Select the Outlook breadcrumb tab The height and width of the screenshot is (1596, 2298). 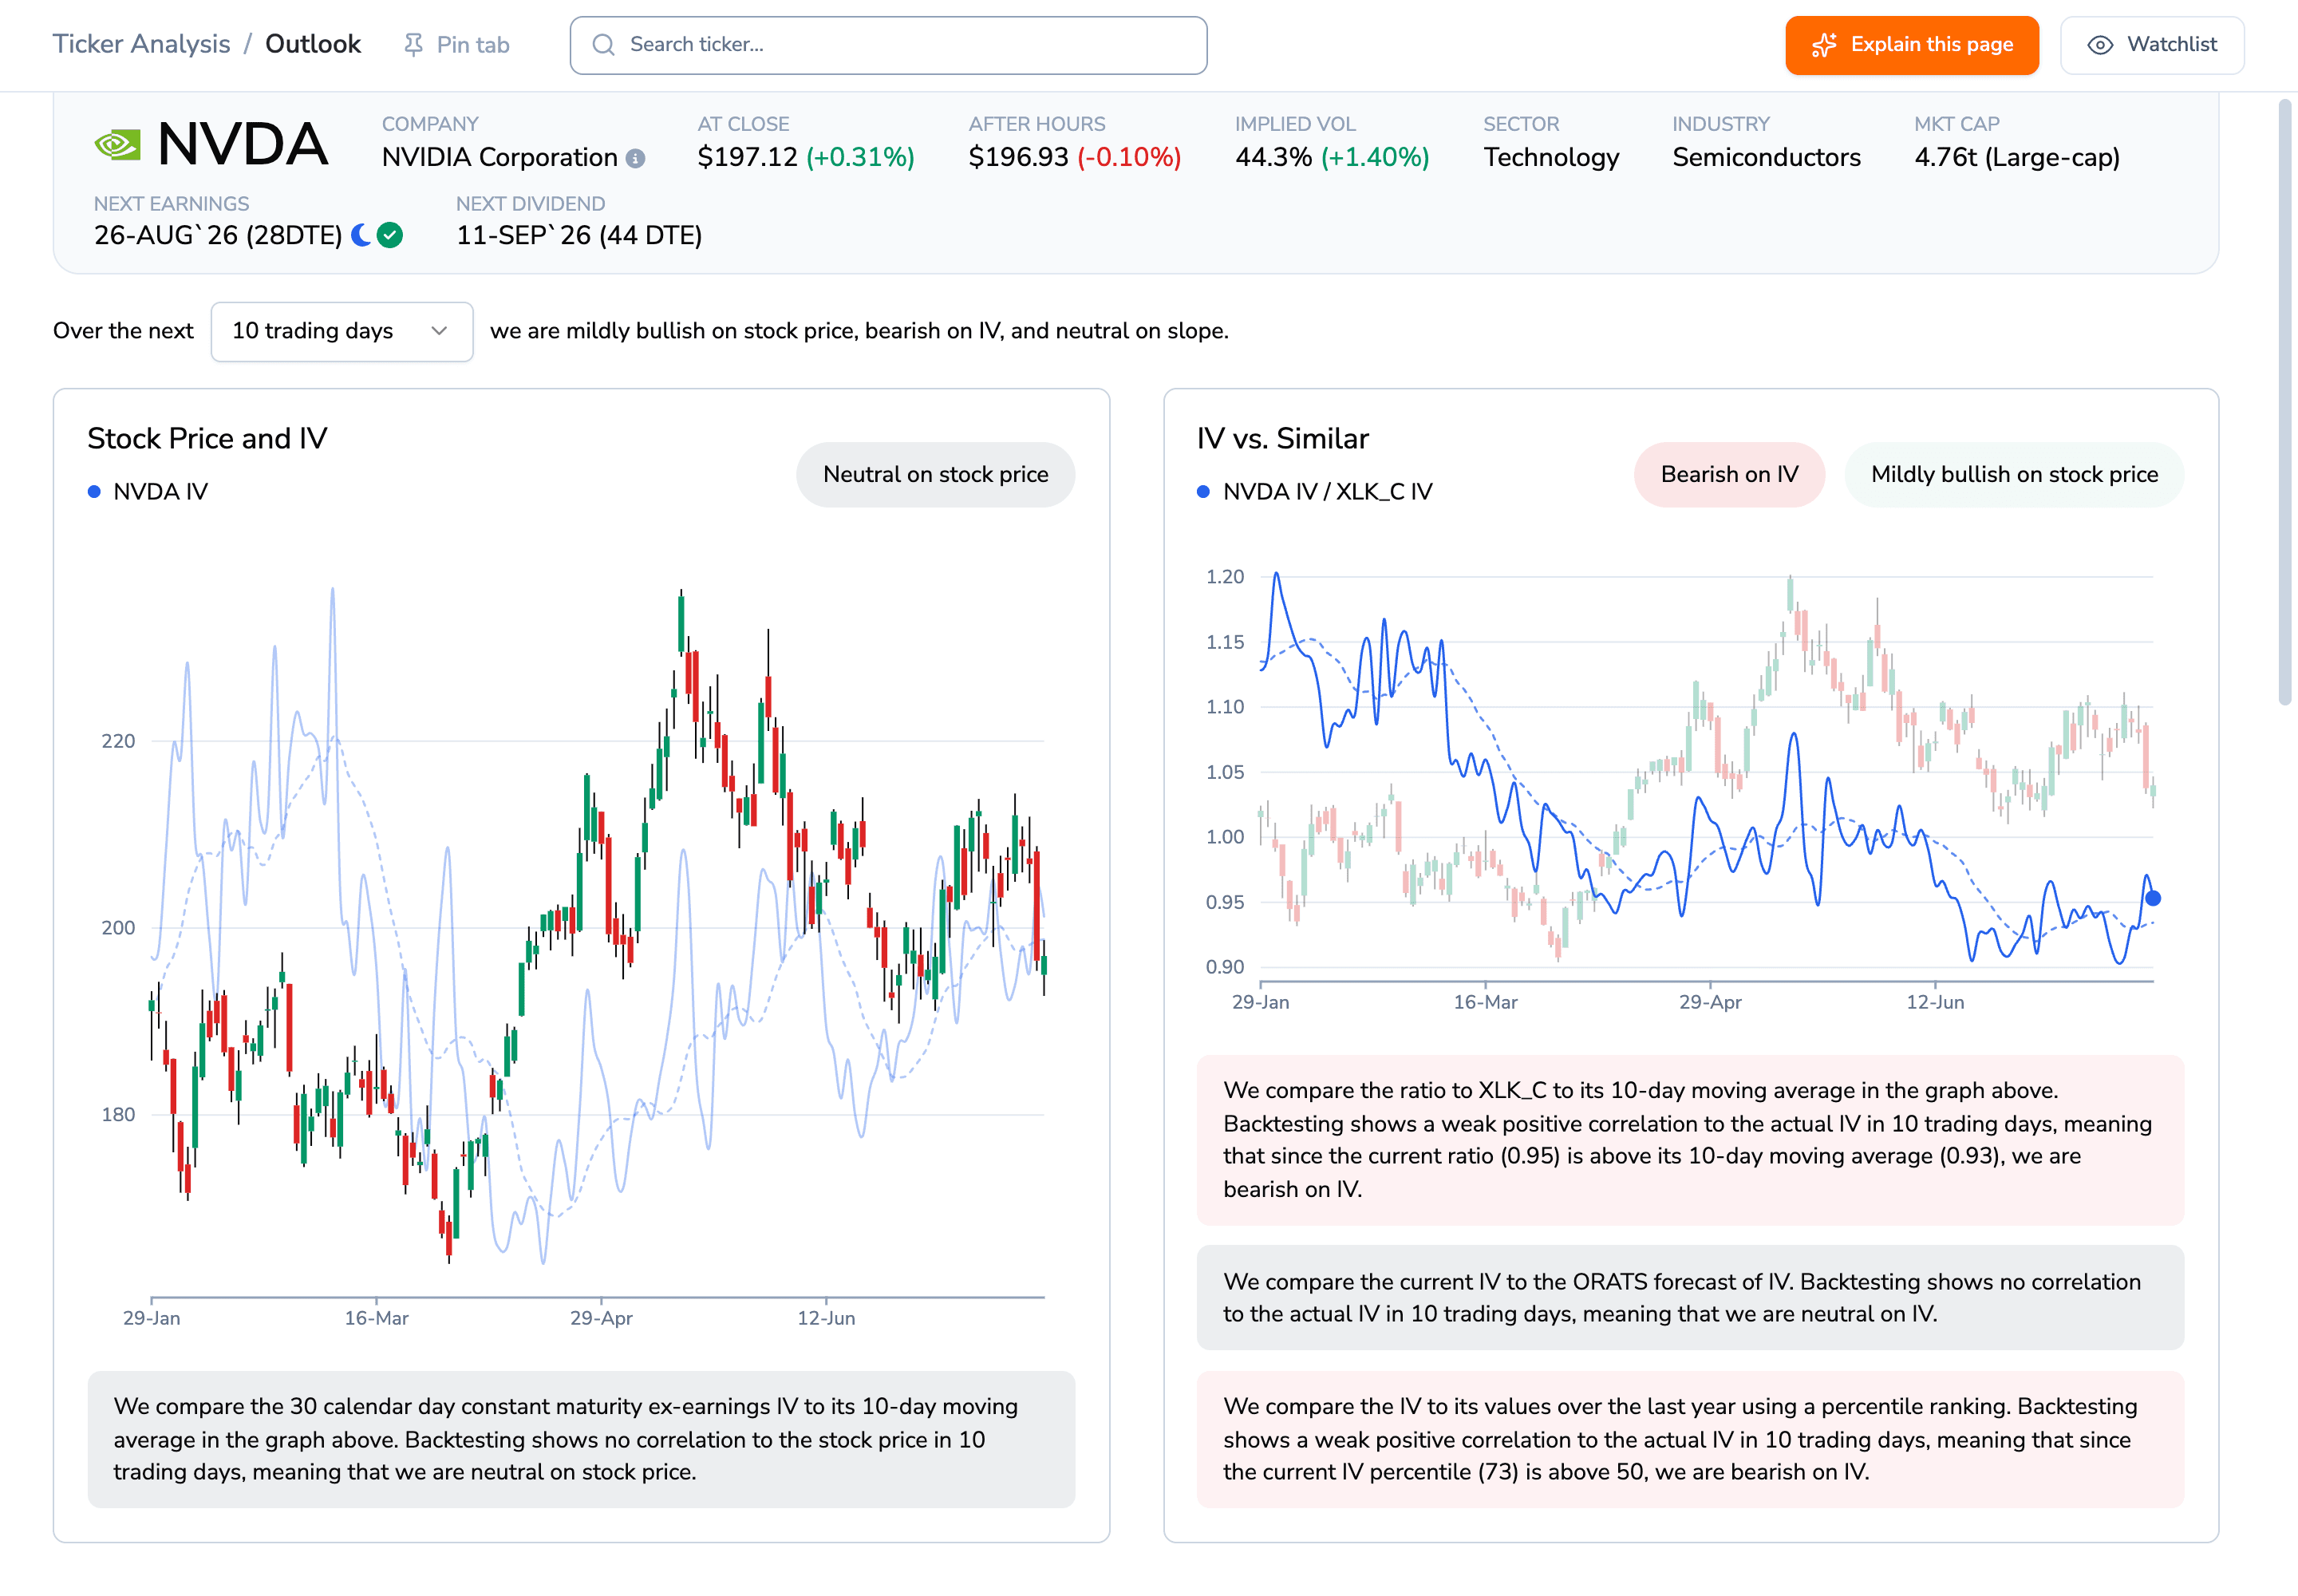pos(313,44)
